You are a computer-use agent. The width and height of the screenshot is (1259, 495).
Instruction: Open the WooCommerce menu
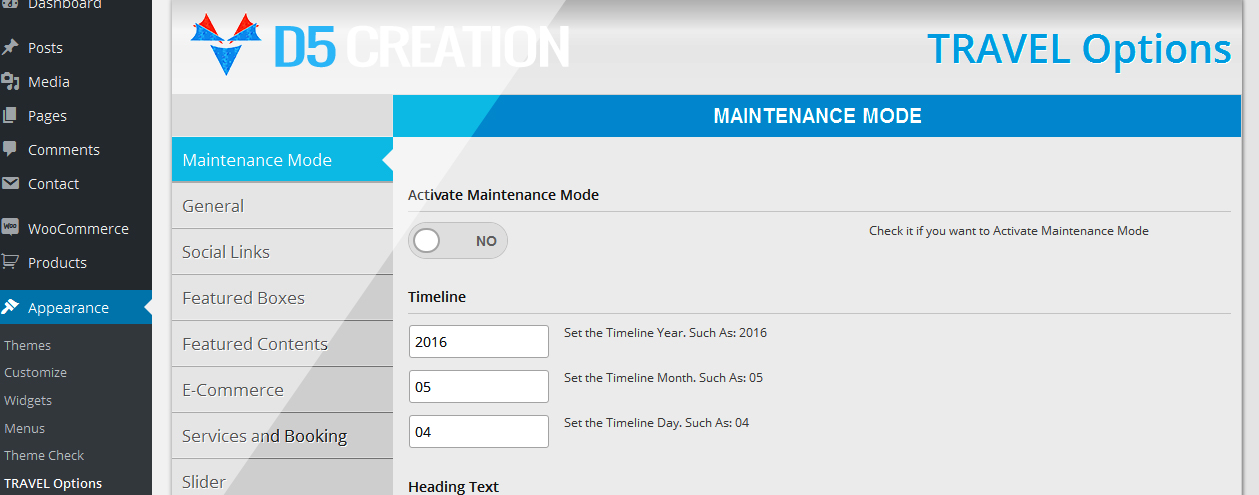76,228
